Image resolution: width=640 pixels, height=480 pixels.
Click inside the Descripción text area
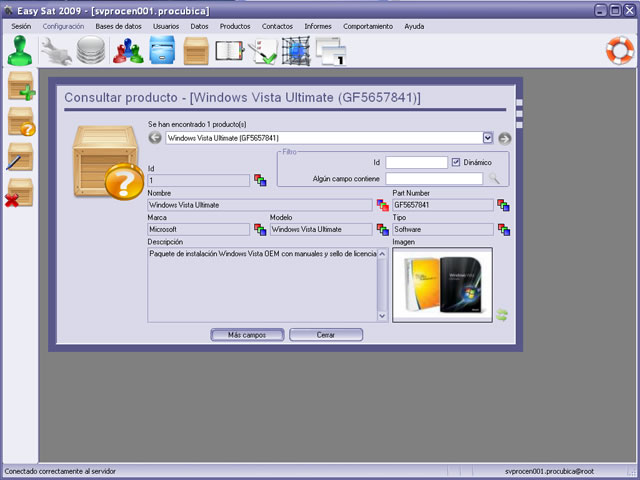(262, 285)
